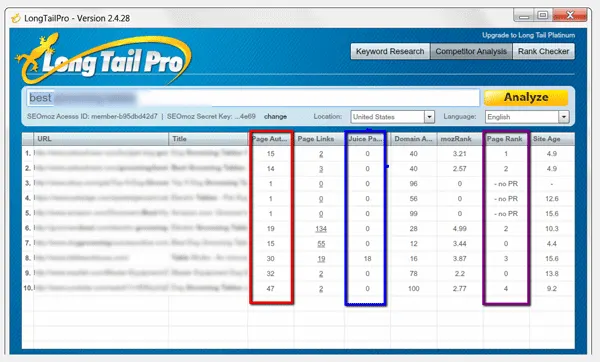The width and height of the screenshot is (600, 362).
Task: Go to the Rank Checker tab
Action: (543, 51)
